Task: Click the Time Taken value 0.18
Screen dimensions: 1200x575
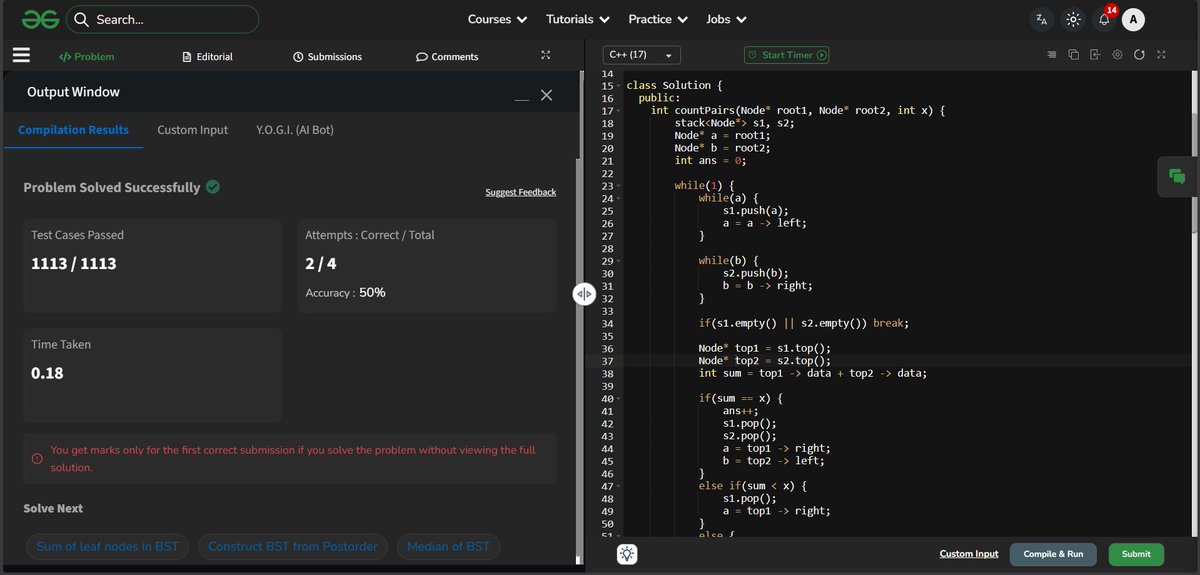Action: [47, 373]
